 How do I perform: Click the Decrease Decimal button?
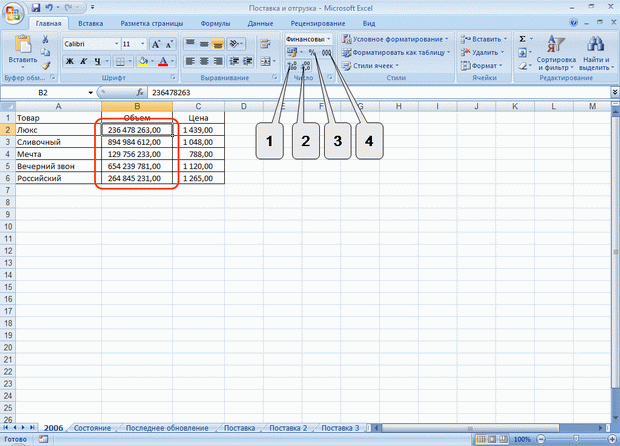306,66
